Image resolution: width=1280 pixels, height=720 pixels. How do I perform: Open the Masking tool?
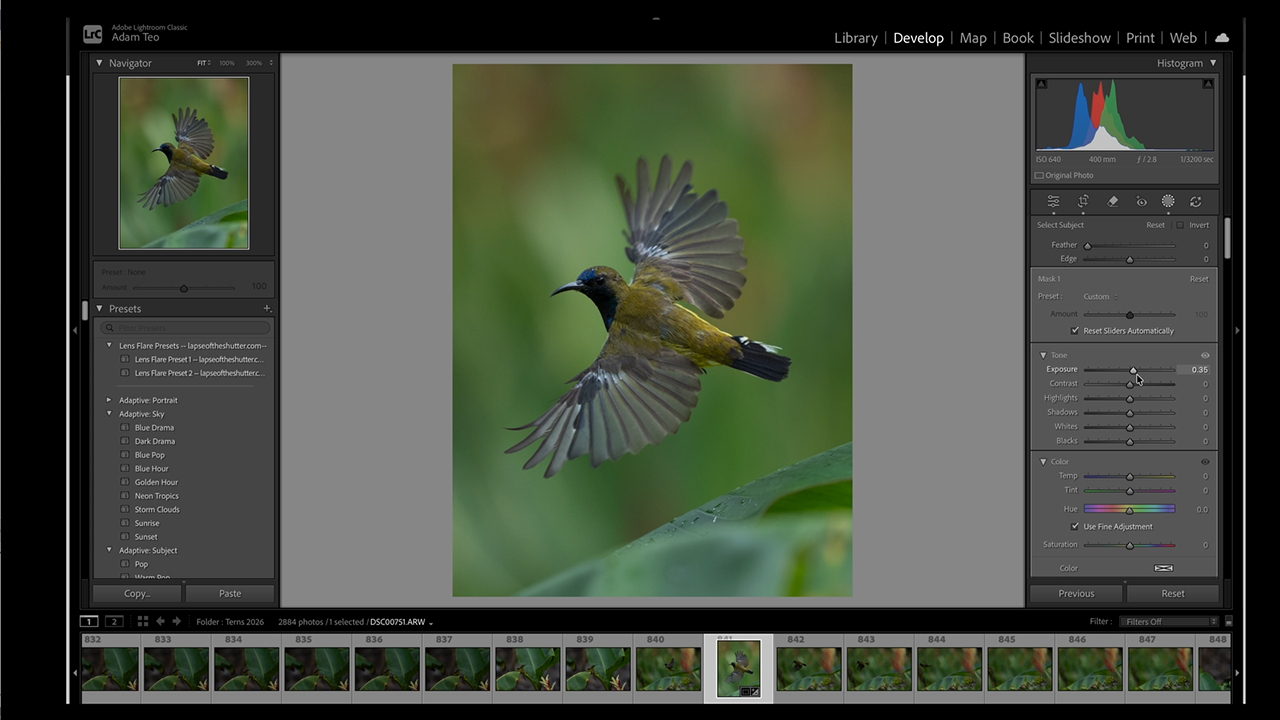point(1168,201)
